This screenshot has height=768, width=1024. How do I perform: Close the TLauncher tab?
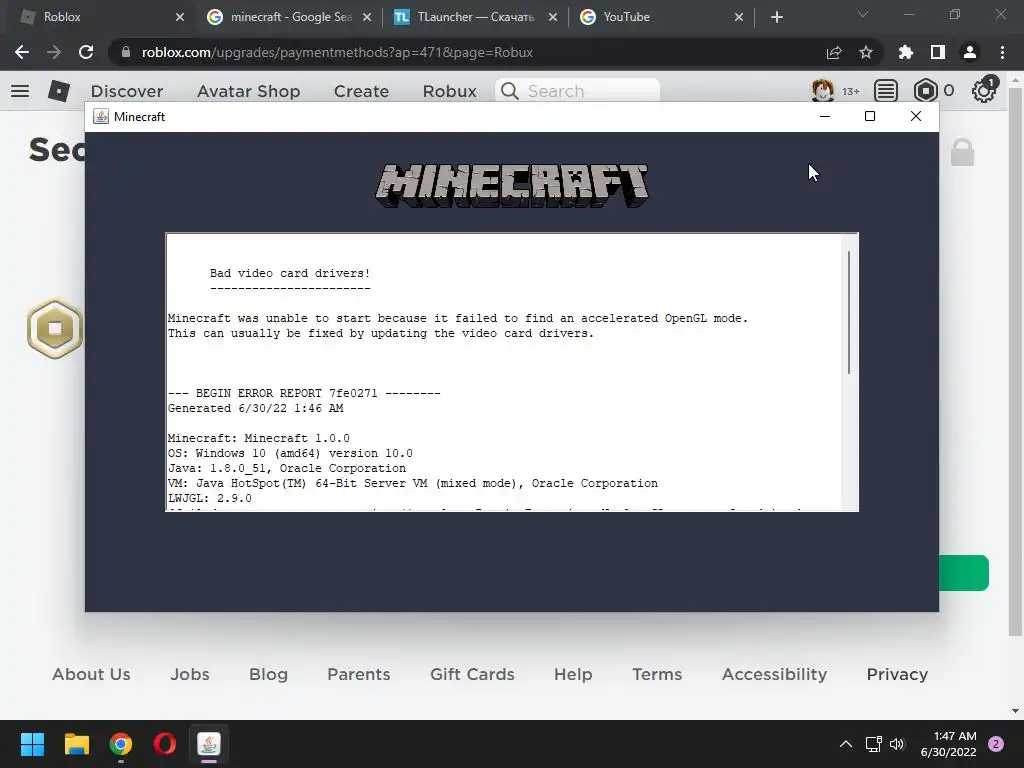pos(553,17)
